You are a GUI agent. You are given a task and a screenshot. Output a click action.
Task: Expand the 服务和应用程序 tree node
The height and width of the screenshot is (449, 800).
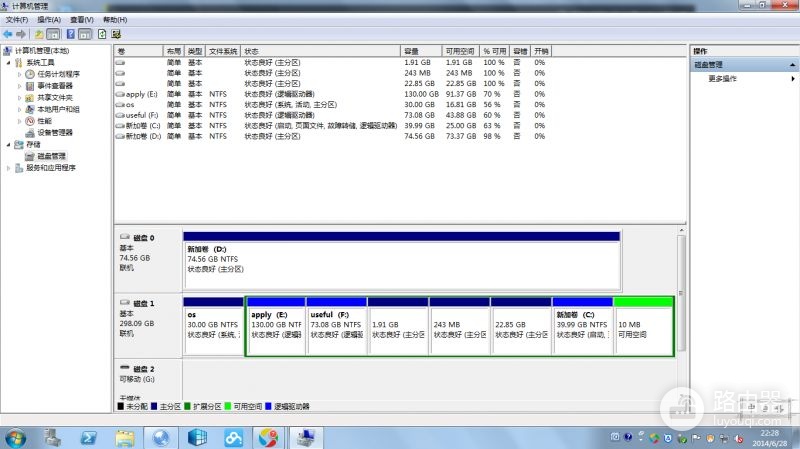[9, 168]
